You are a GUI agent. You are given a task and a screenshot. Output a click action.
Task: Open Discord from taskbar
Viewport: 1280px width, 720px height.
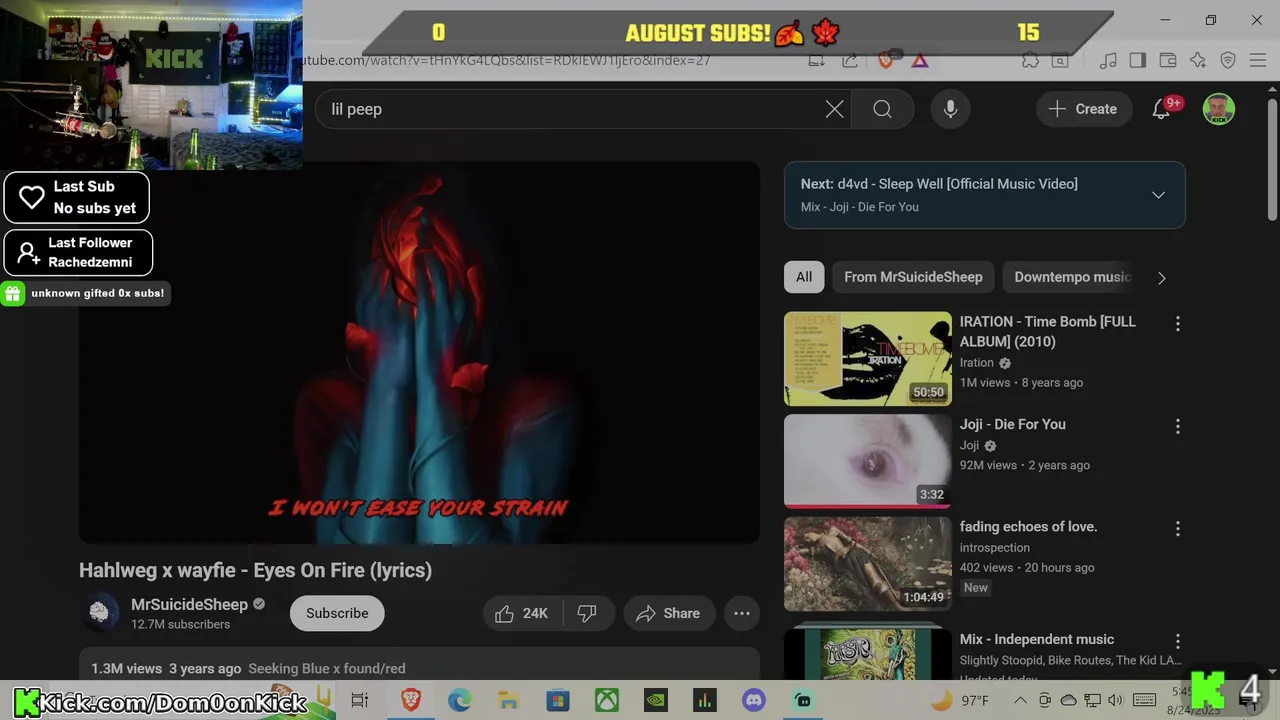coord(753,700)
